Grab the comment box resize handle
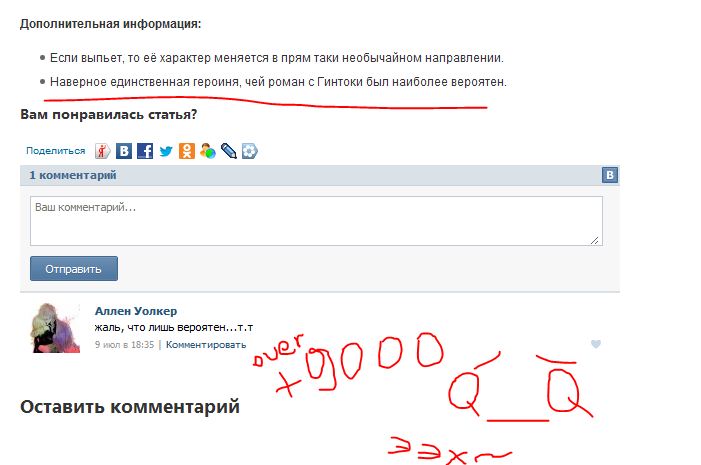 pos(595,240)
